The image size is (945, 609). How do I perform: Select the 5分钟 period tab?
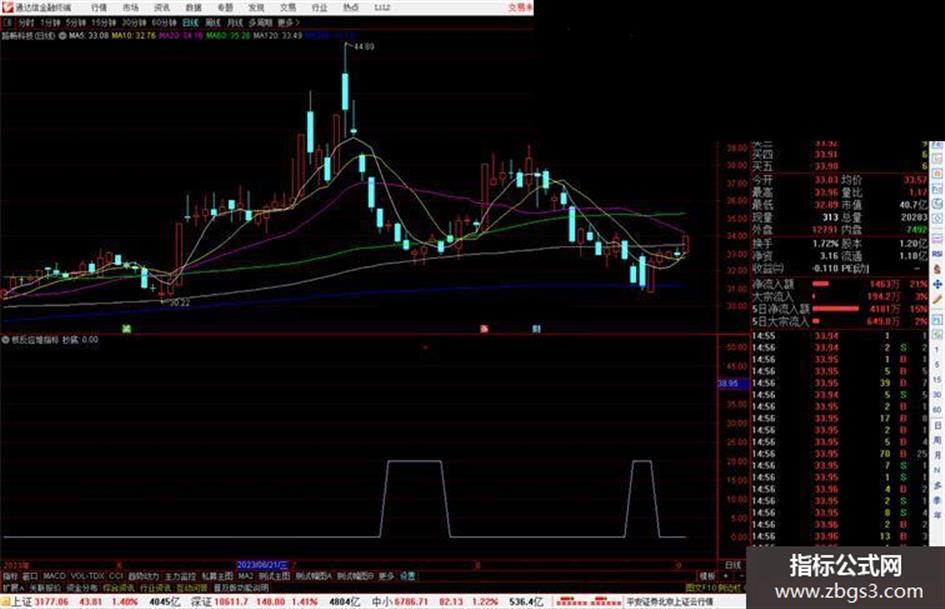click(75, 22)
